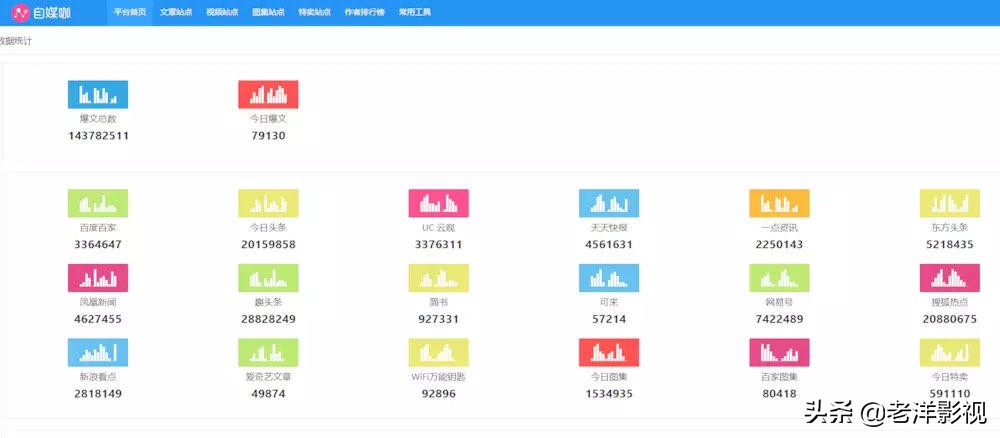Click the WiFi万能钥匙 value 92896

coord(439,393)
